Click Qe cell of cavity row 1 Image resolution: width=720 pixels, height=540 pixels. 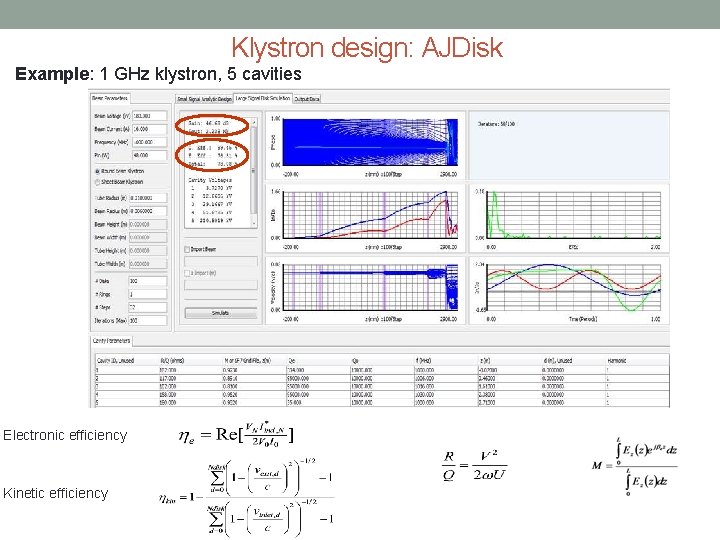(x=318, y=370)
